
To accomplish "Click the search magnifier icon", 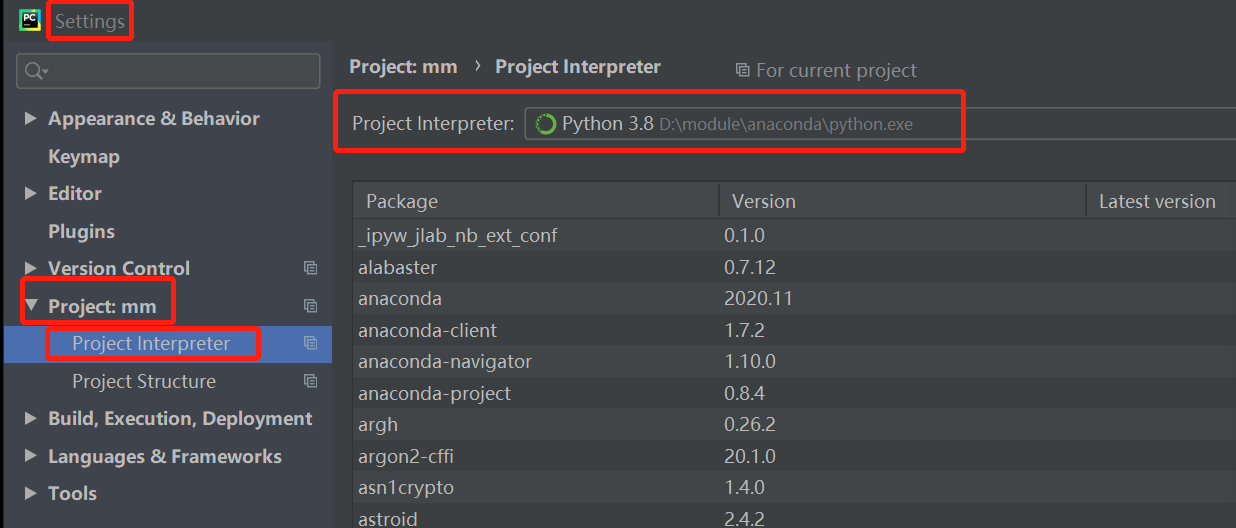I will click(35, 71).
